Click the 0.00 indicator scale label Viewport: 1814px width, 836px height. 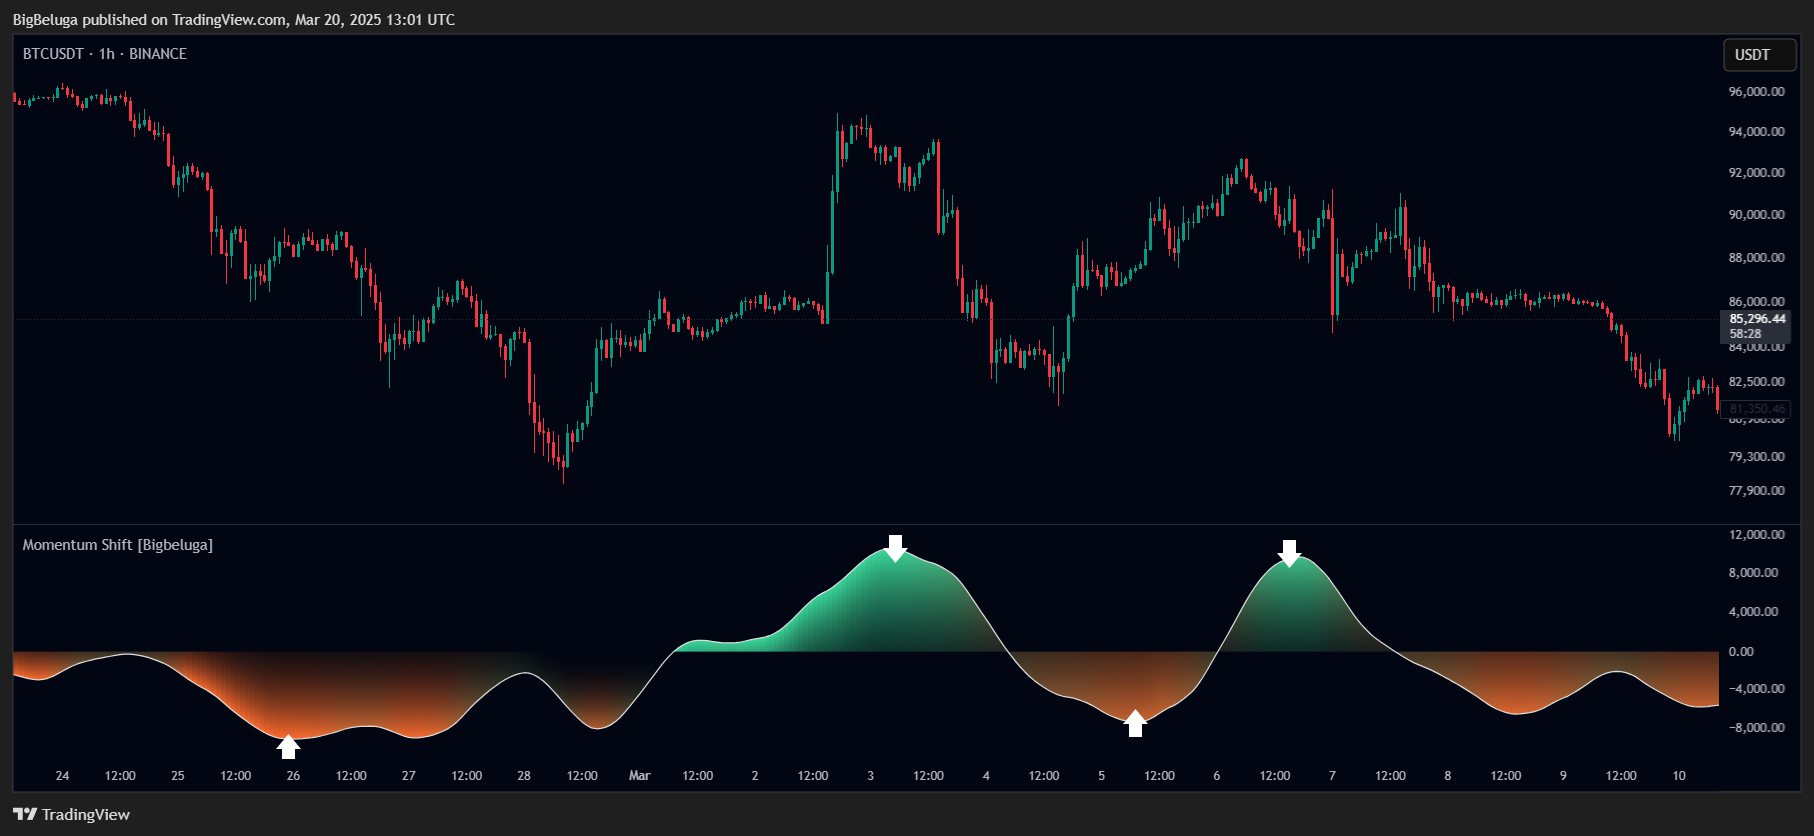click(1741, 652)
